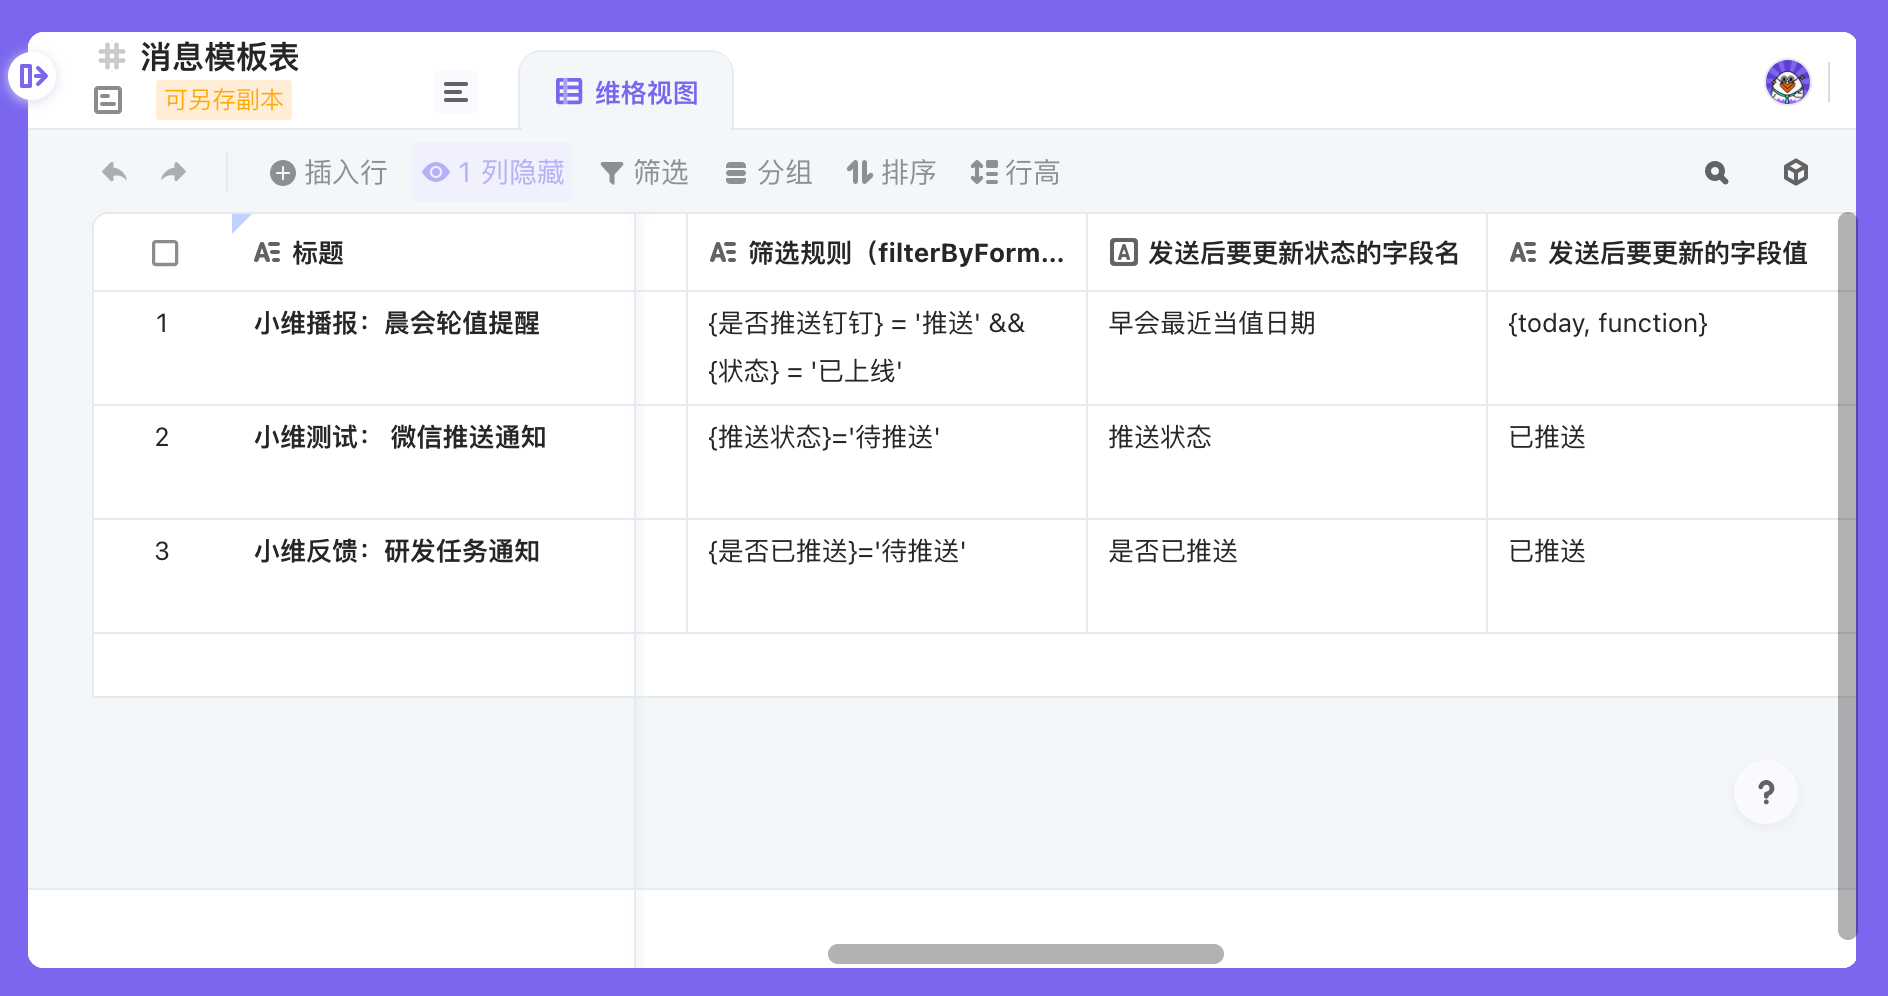The height and width of the screenshot is (996, 1888).
Task: Open the view list menu icon
Action: tap(456, 93)
